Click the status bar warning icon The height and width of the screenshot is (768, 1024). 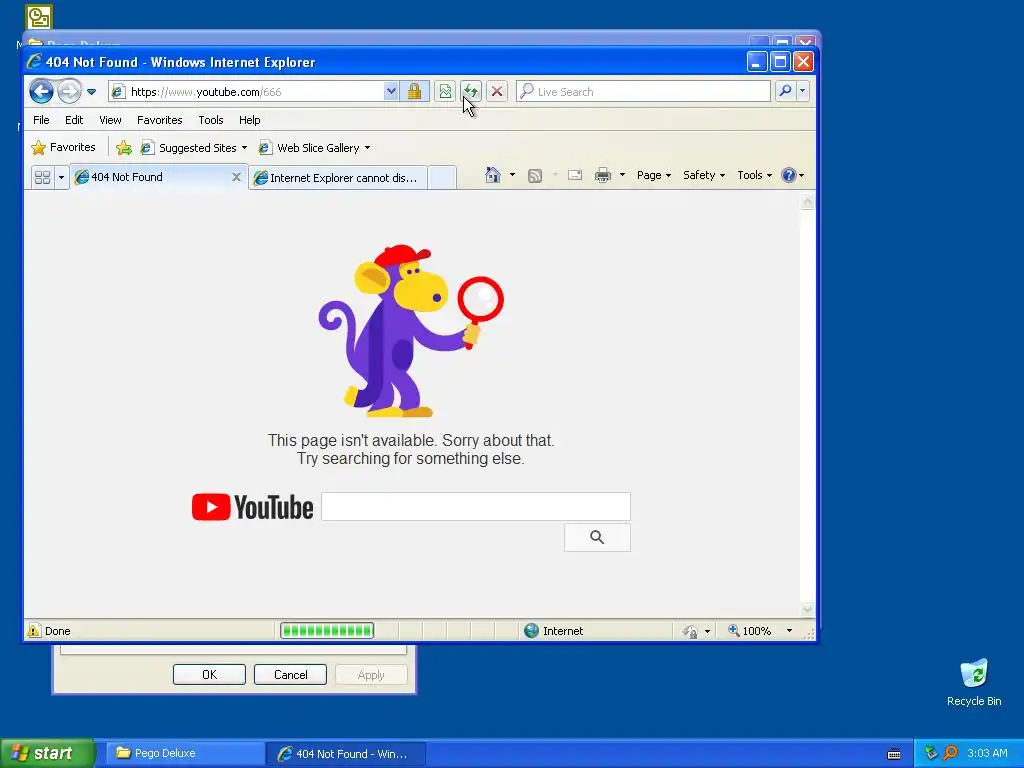click(33, 631)
